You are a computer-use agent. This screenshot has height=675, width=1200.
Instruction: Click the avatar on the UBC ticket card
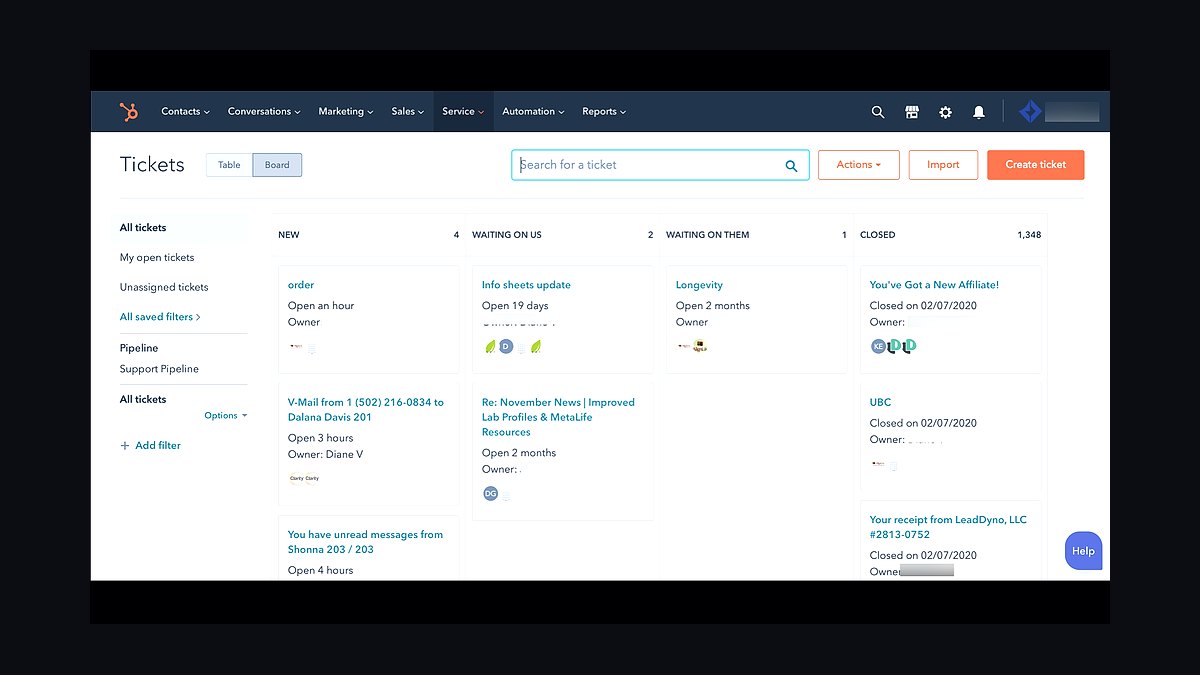(878, 464)
